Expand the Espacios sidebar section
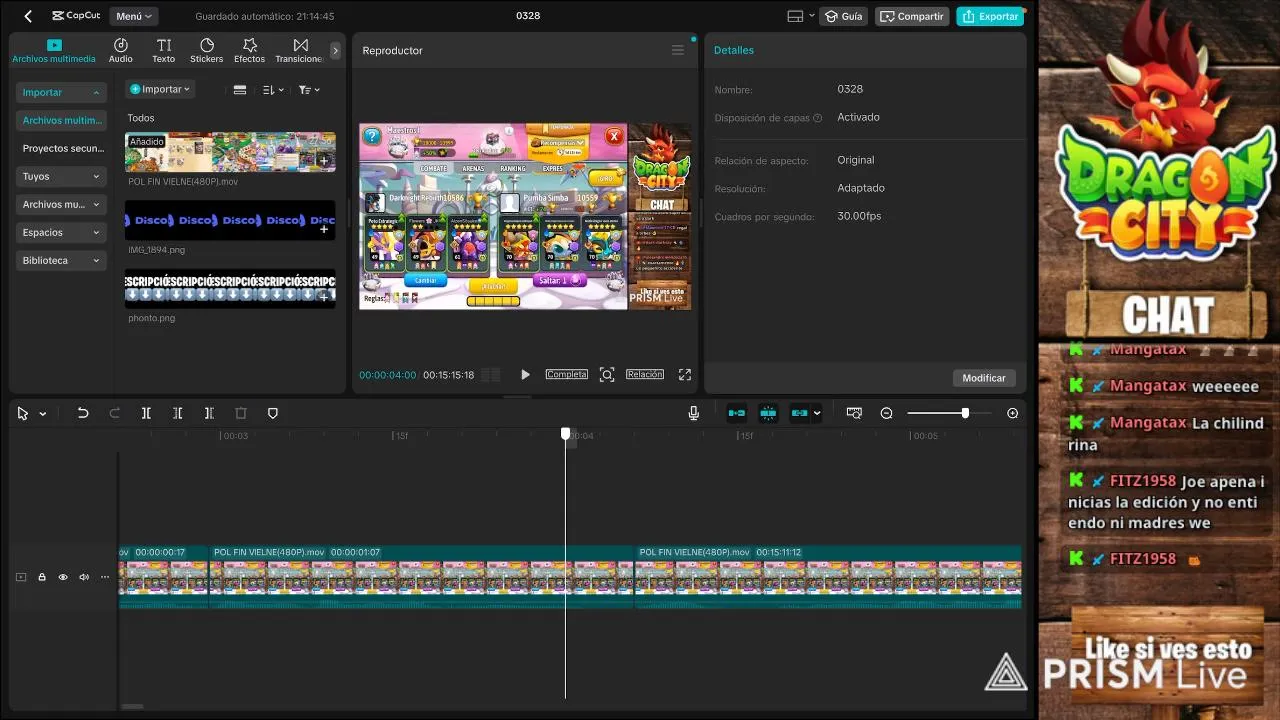 click(61, 232)
